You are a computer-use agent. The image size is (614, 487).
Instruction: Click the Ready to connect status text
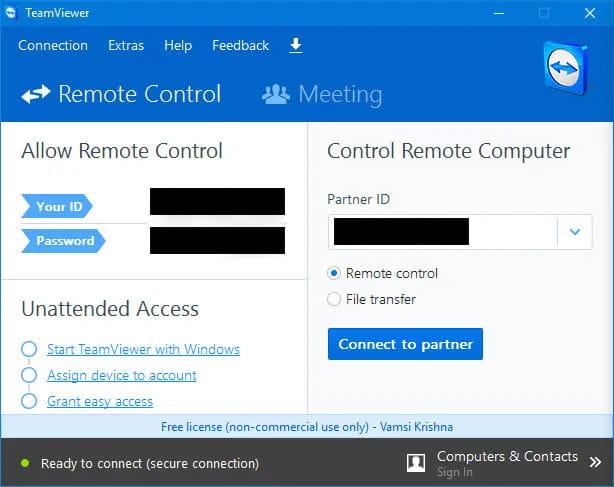click(150, 464)
